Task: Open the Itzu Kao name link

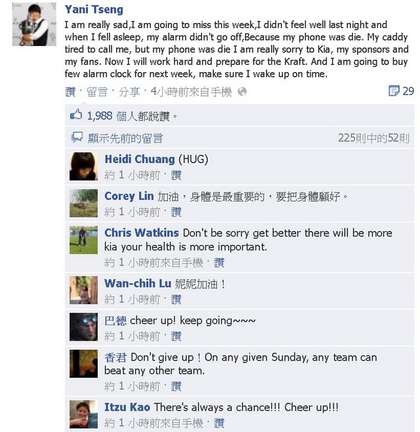Action: pyautogui.click(x=127, y=407)
